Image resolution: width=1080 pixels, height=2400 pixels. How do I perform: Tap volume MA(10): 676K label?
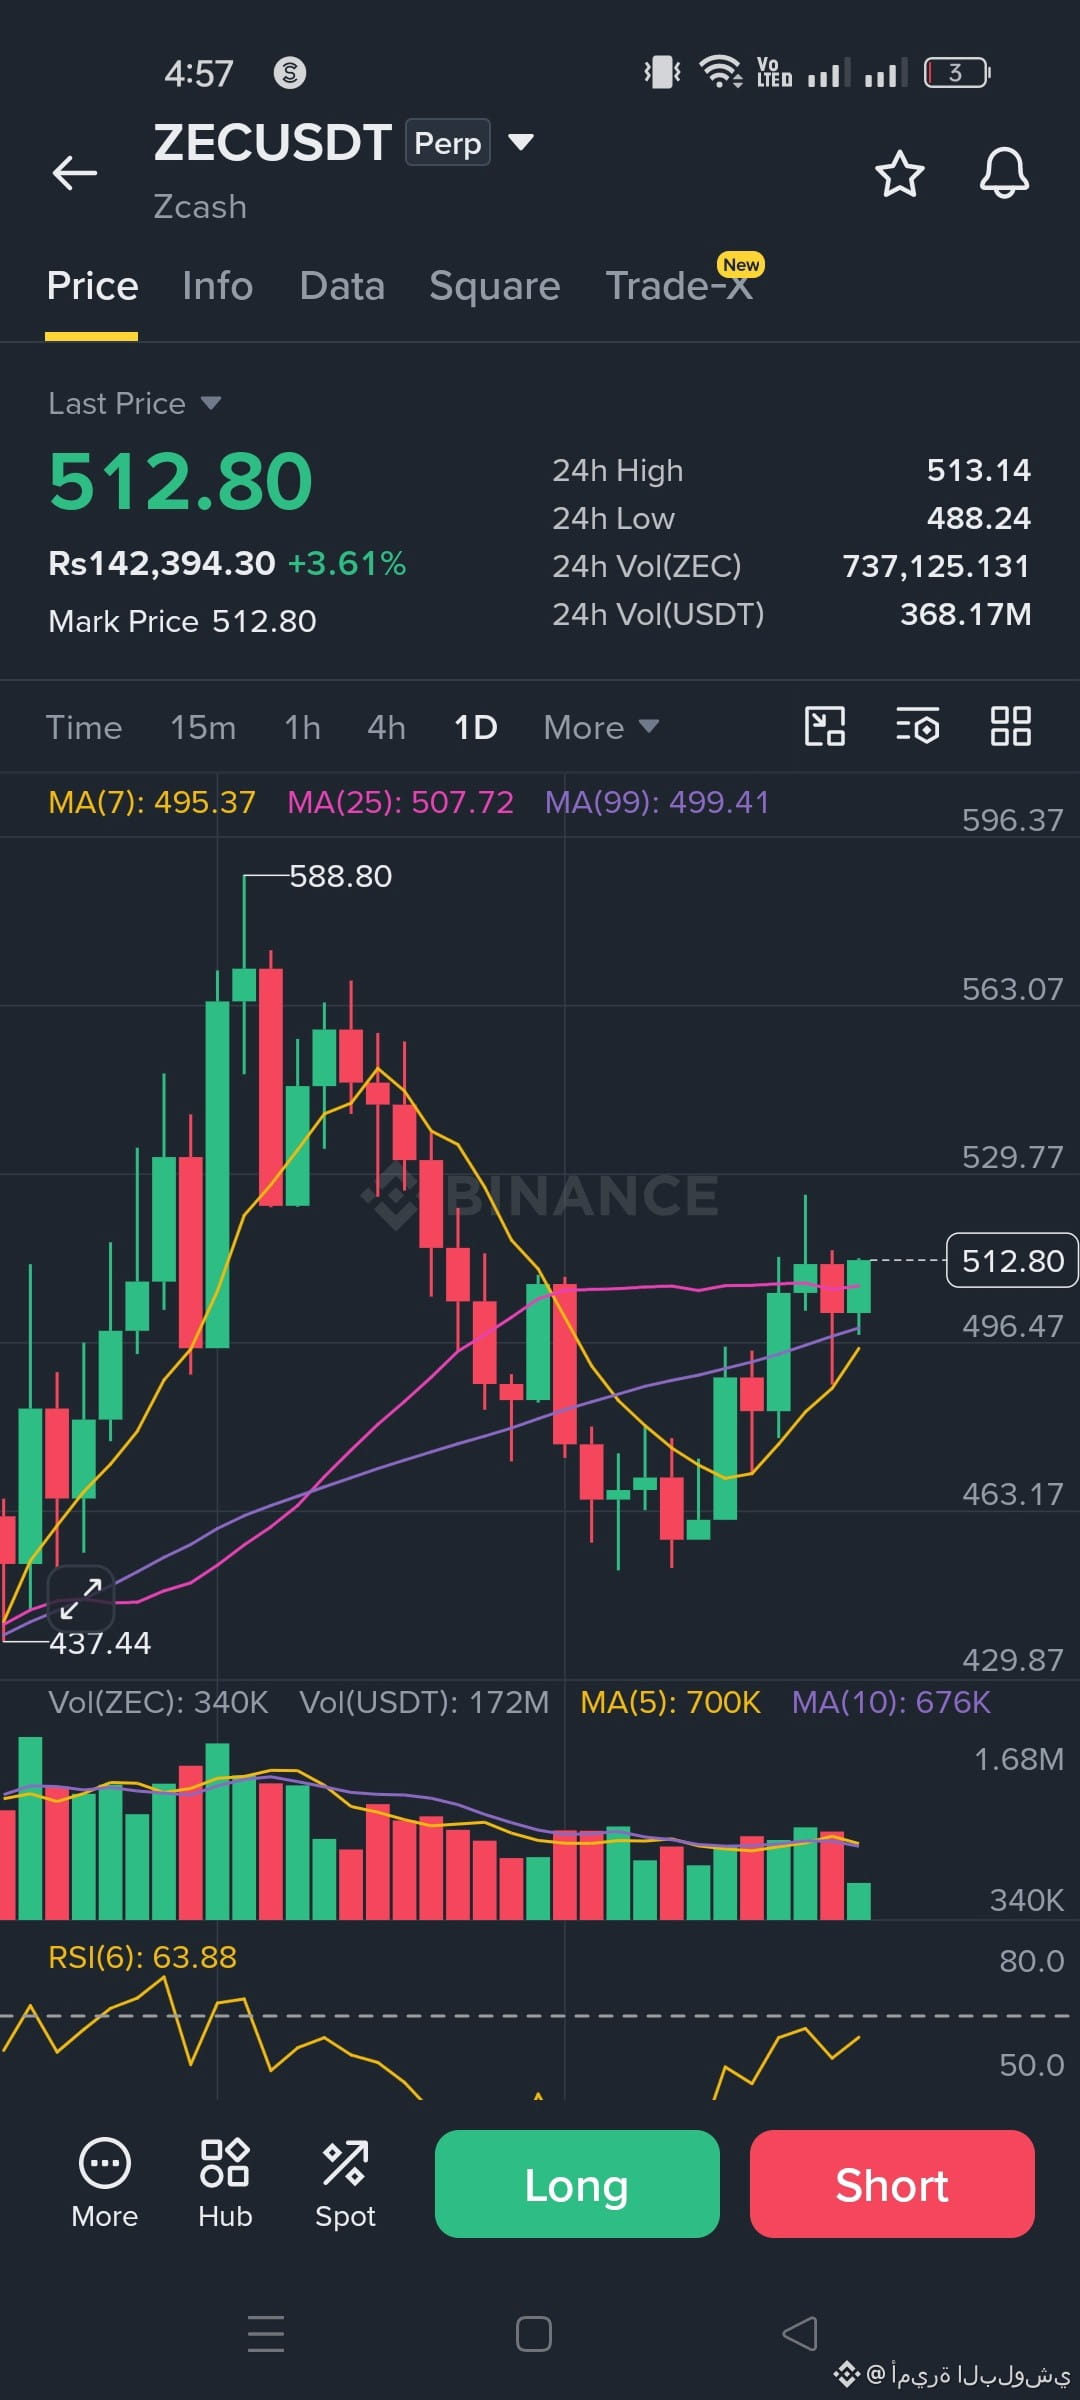click(x=891, y=1702)
